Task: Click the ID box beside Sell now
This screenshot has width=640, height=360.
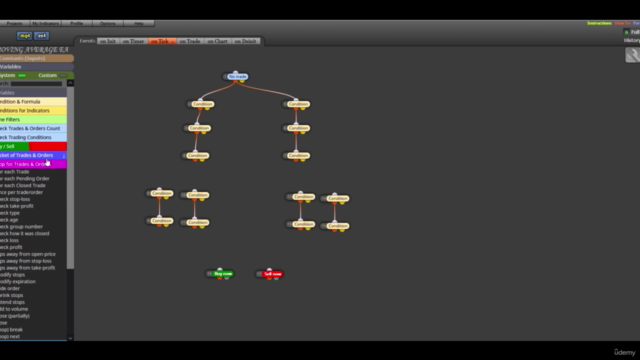Action: pyautogui.click(x=259, y=274)
